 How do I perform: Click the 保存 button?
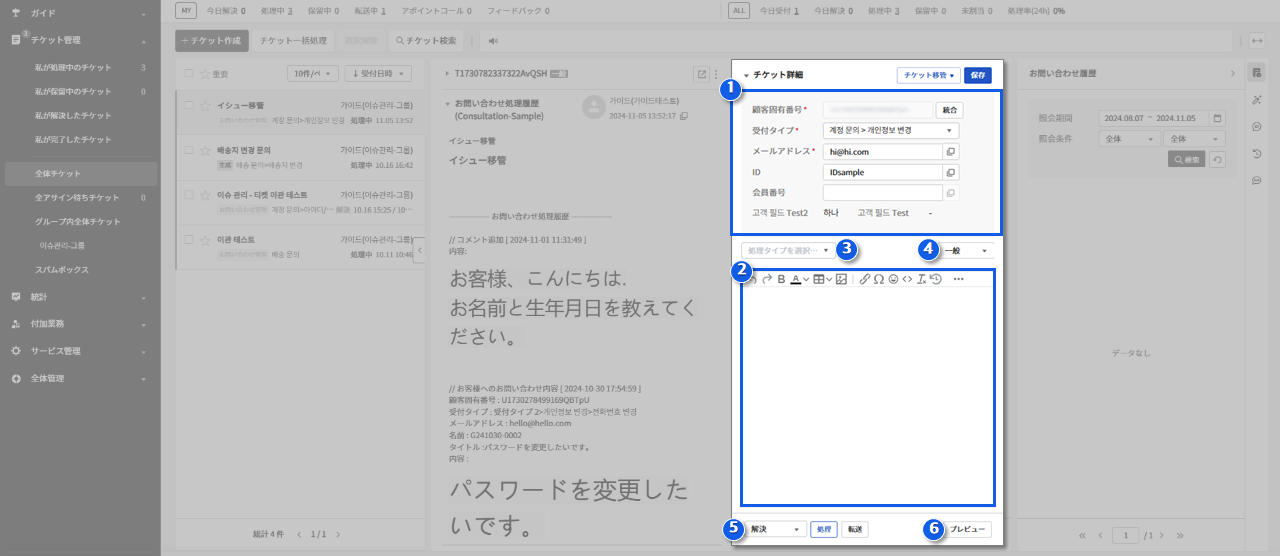(x=978, y=75)
